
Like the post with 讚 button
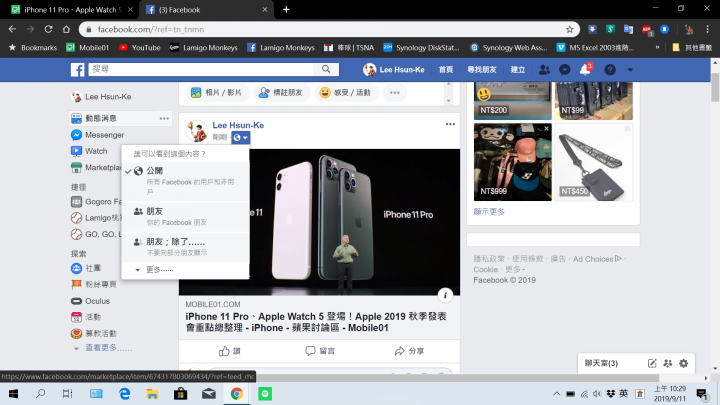tap(230, 351)
